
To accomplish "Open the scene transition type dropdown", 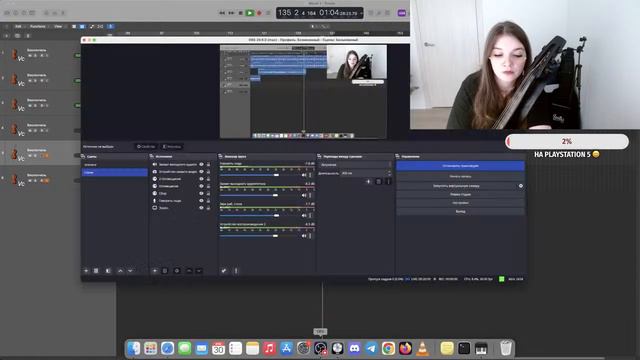I will coord(355,165).
